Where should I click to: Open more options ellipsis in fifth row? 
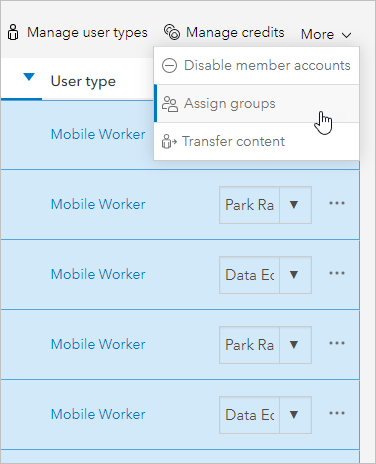click(x=337, y=413)
